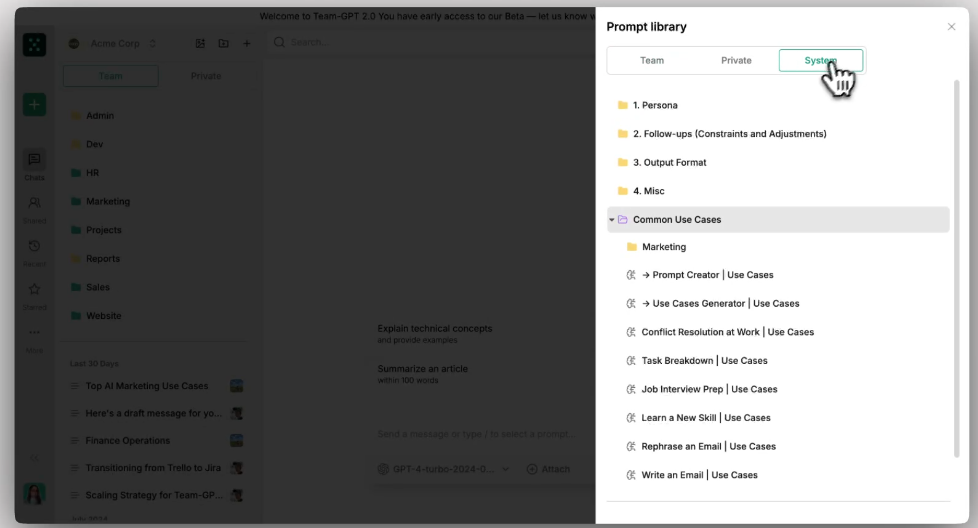Image resolution: width=978 pixels, height=528 pixels.
Task: Select the Private chats tab in sidebar
Action: click(206, 76)
